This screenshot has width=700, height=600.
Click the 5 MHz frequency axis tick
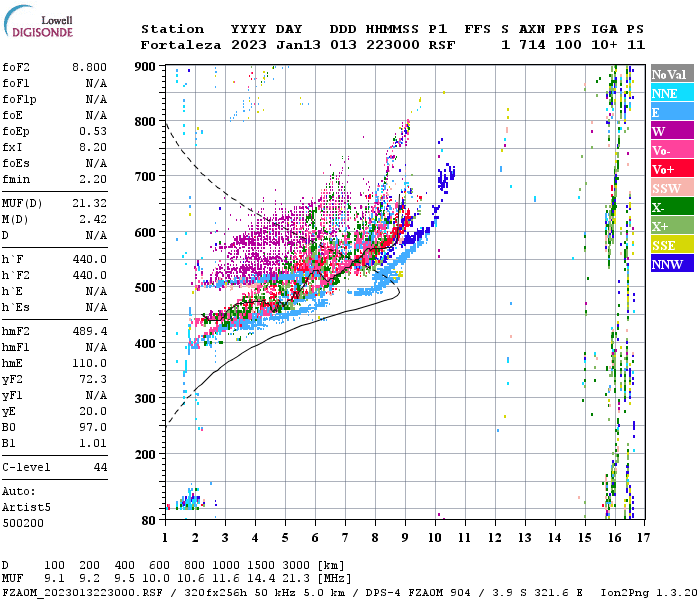click(x=285, y=538)
